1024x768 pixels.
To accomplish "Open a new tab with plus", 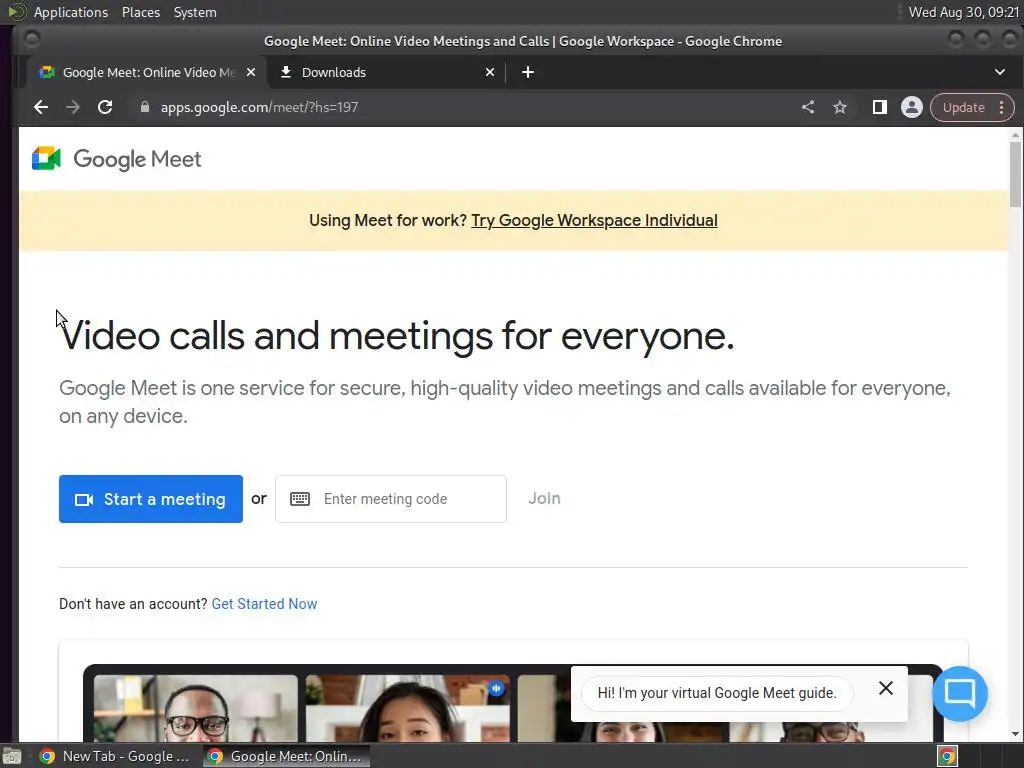I will click(x=528, y=72).
